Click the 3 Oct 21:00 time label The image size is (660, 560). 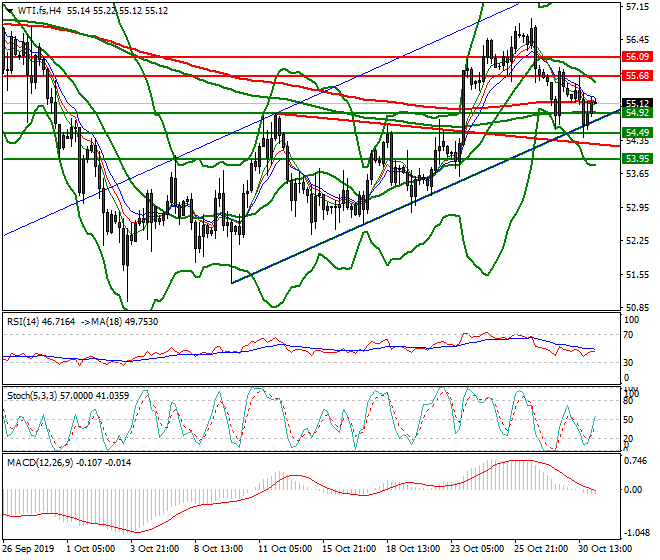pyautogui.click(x=155, y=549)
